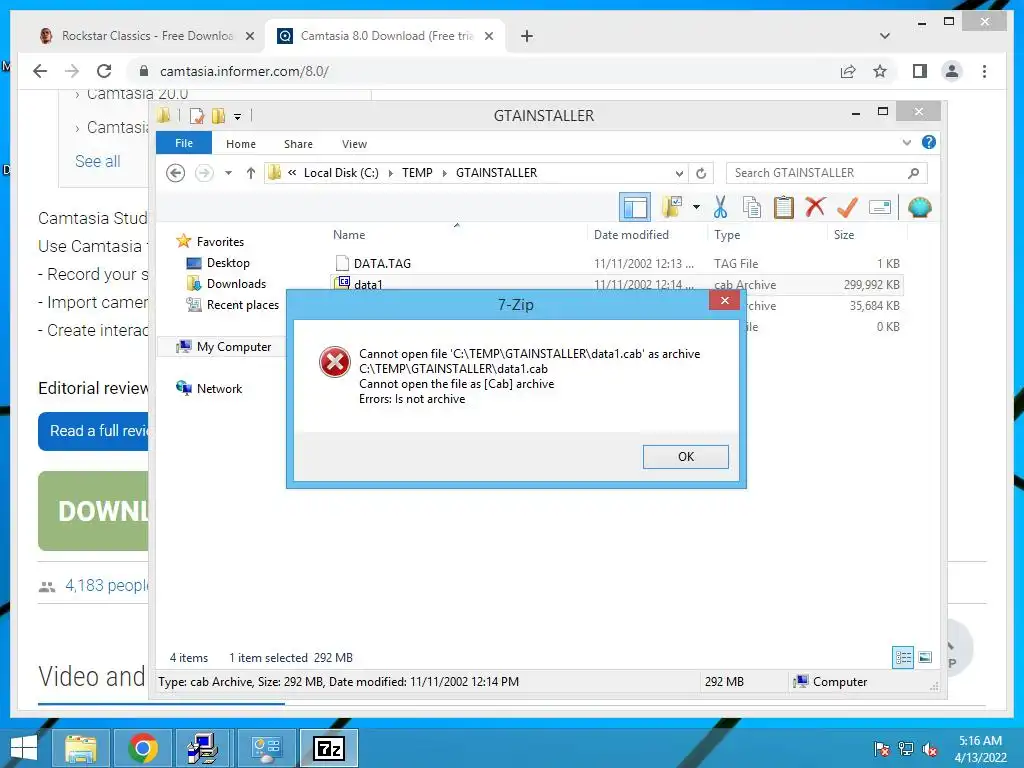The image size is (1024, 768).
Task: Toggle the navigation pane toolbar button
Action: tap(635, 208)
